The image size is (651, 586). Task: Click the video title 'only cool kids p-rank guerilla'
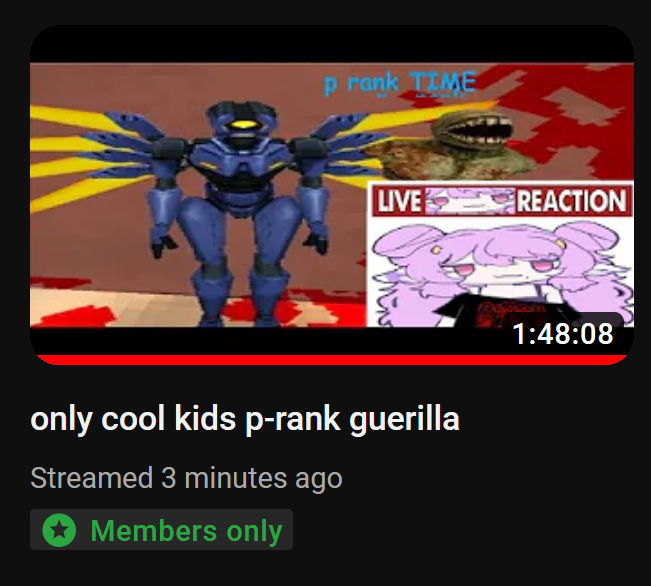(245, 419)
